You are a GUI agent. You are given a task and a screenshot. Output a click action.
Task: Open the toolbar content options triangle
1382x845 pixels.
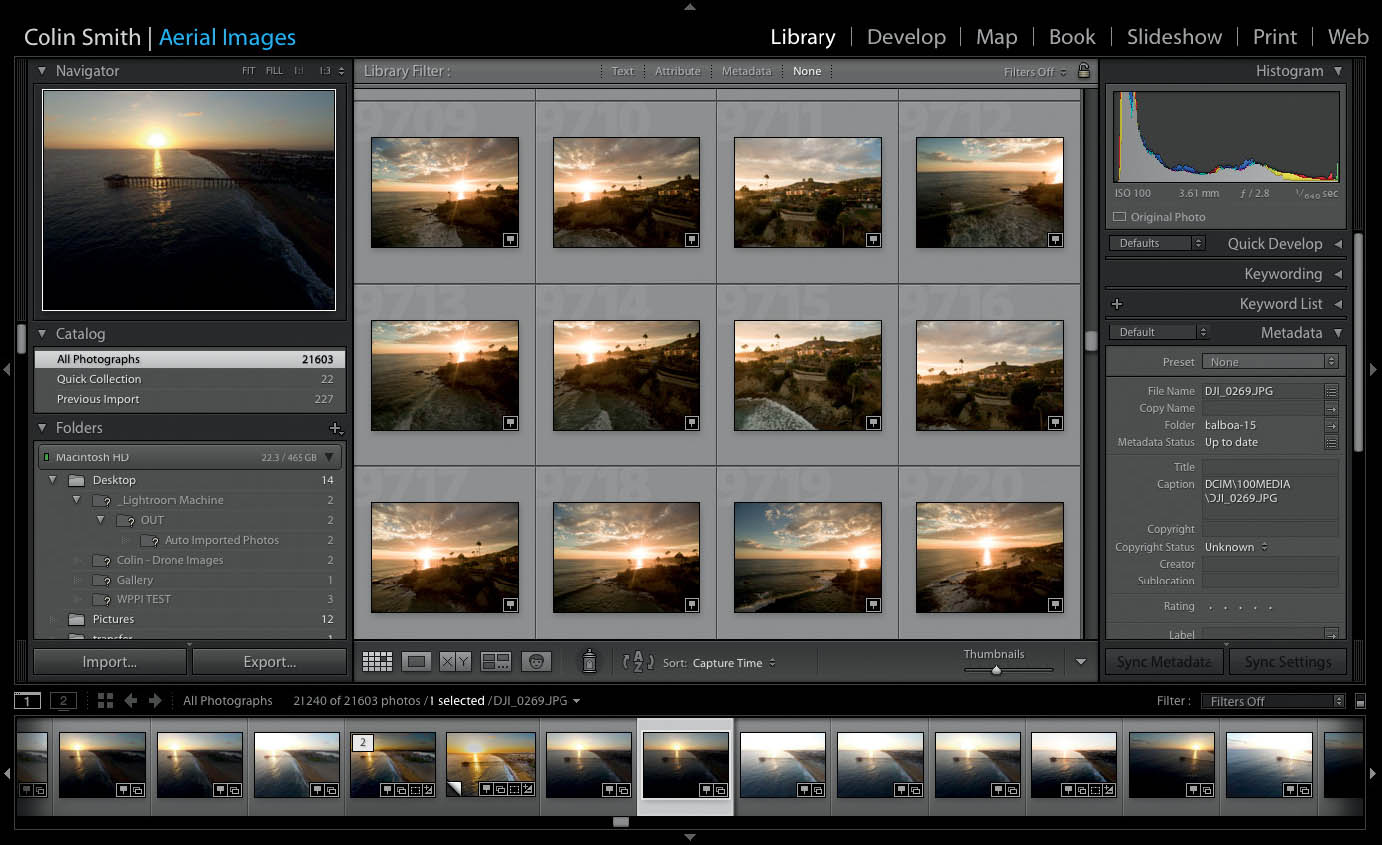point(1081,662)
